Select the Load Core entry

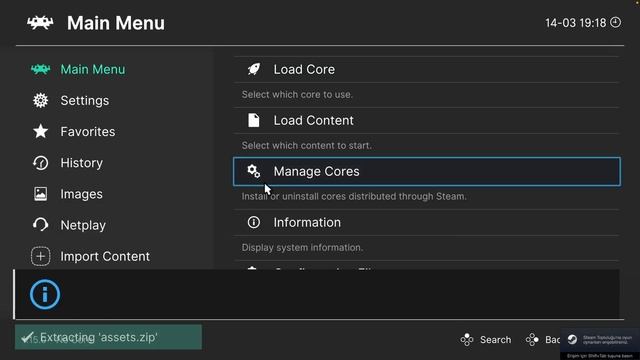427,69
